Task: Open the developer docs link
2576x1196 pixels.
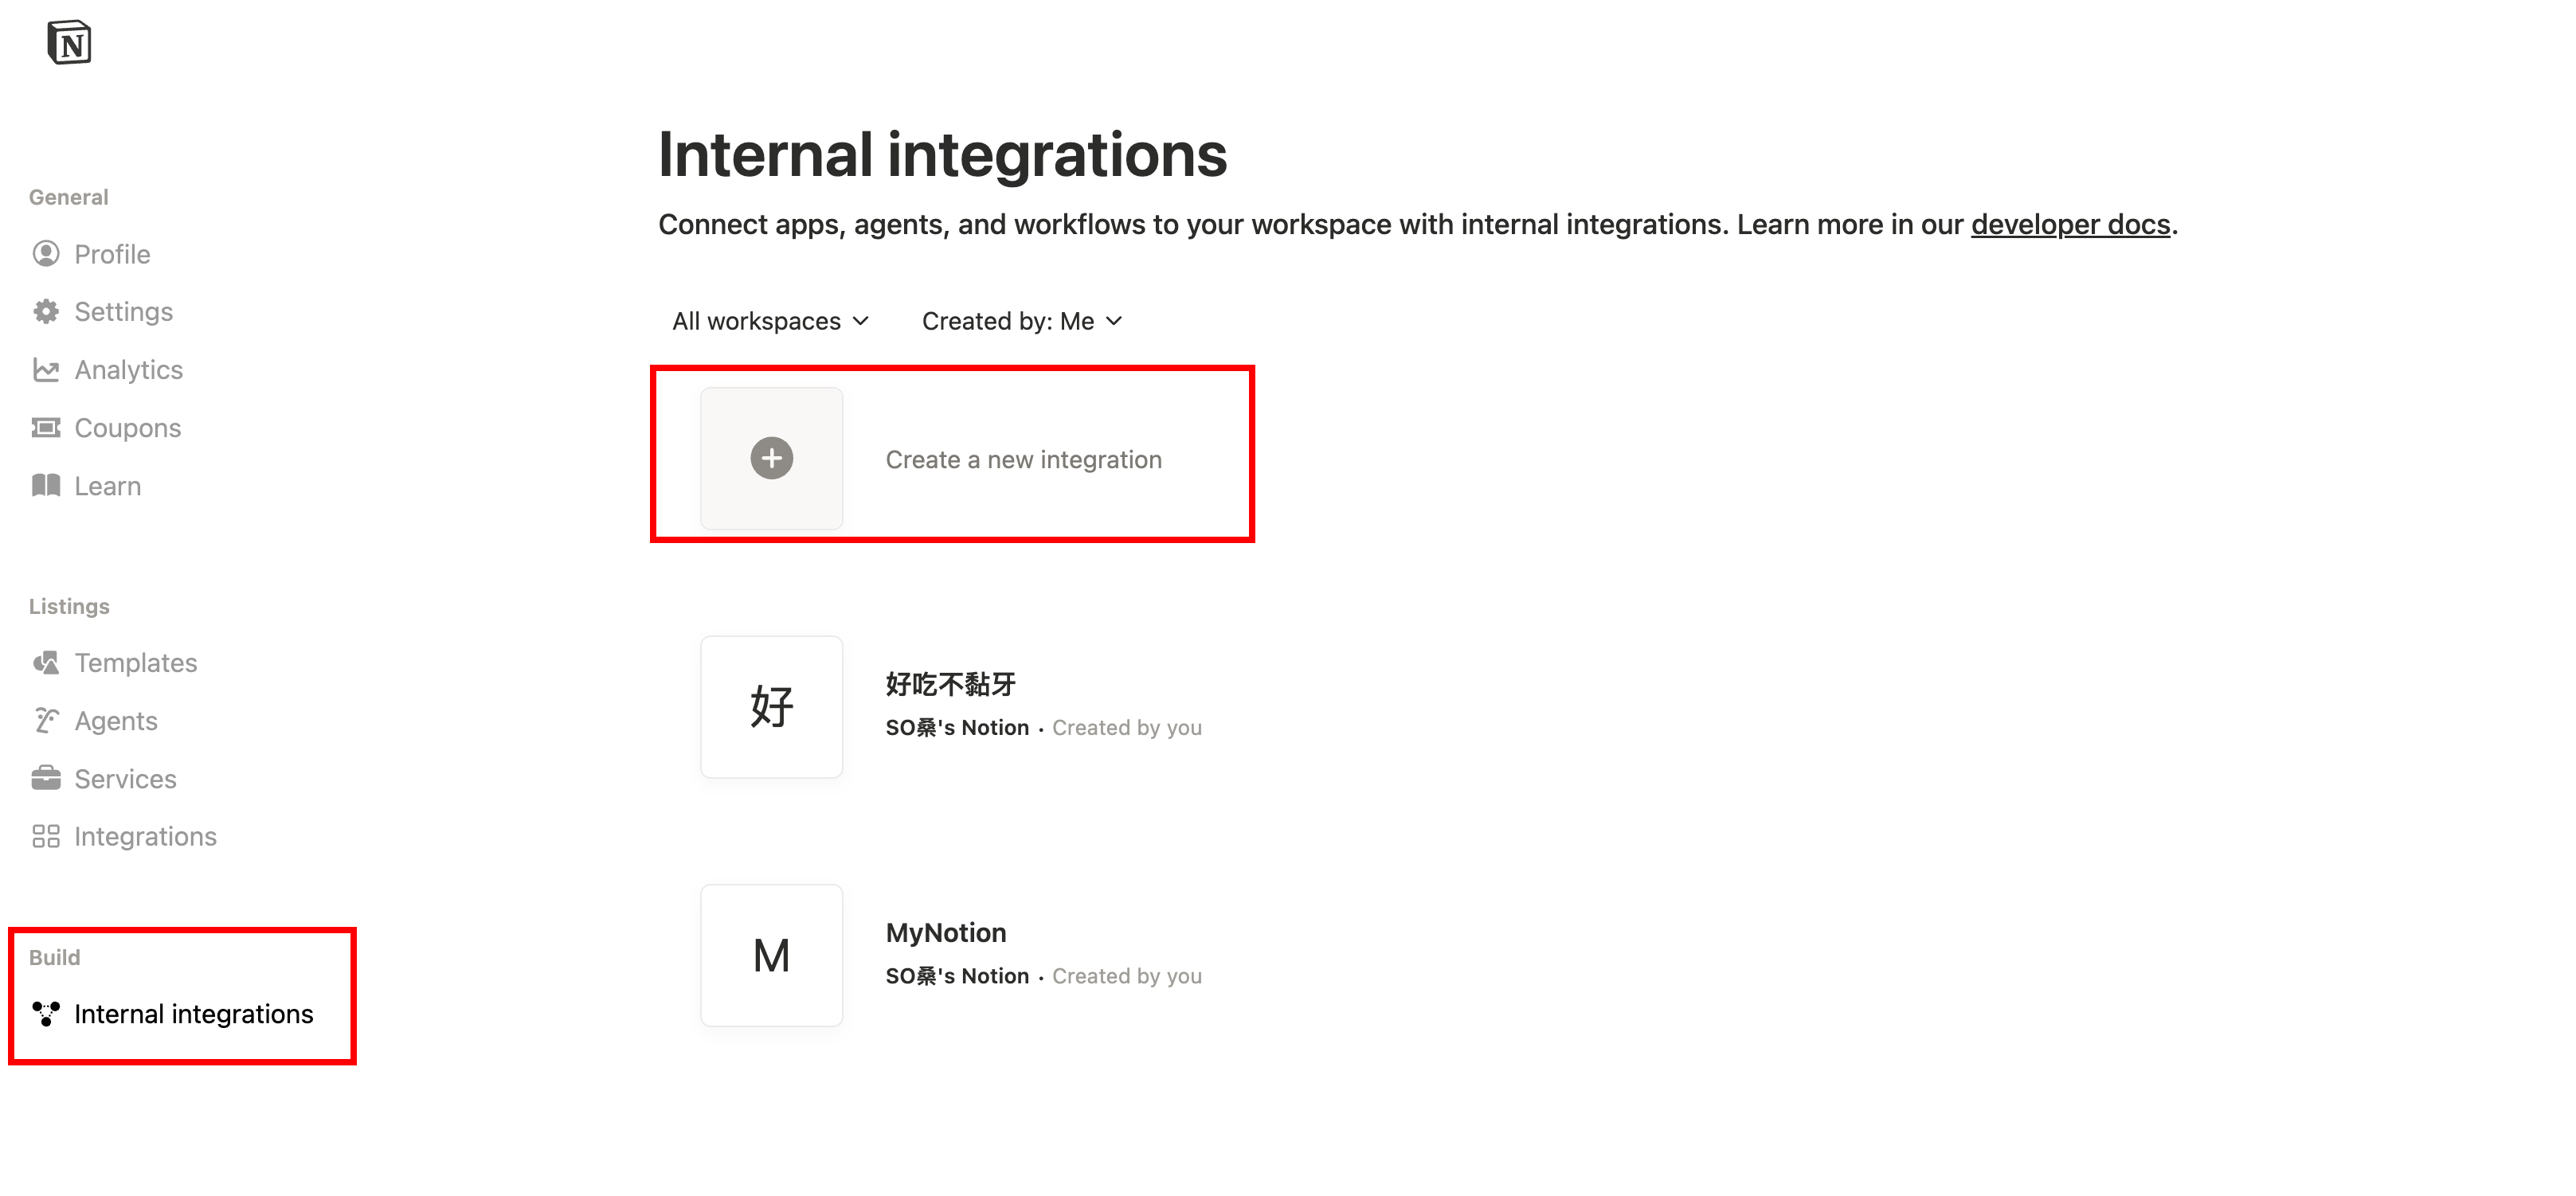Action: [2070, 225]
